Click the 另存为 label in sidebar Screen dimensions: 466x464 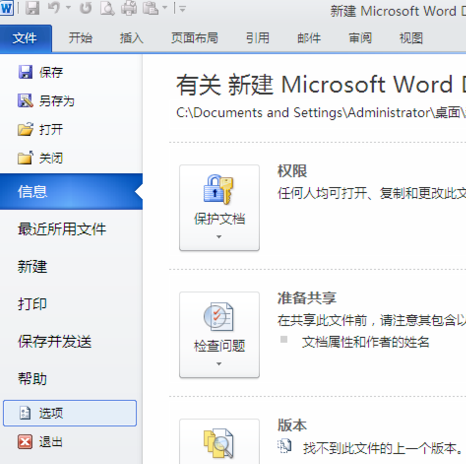57,101
